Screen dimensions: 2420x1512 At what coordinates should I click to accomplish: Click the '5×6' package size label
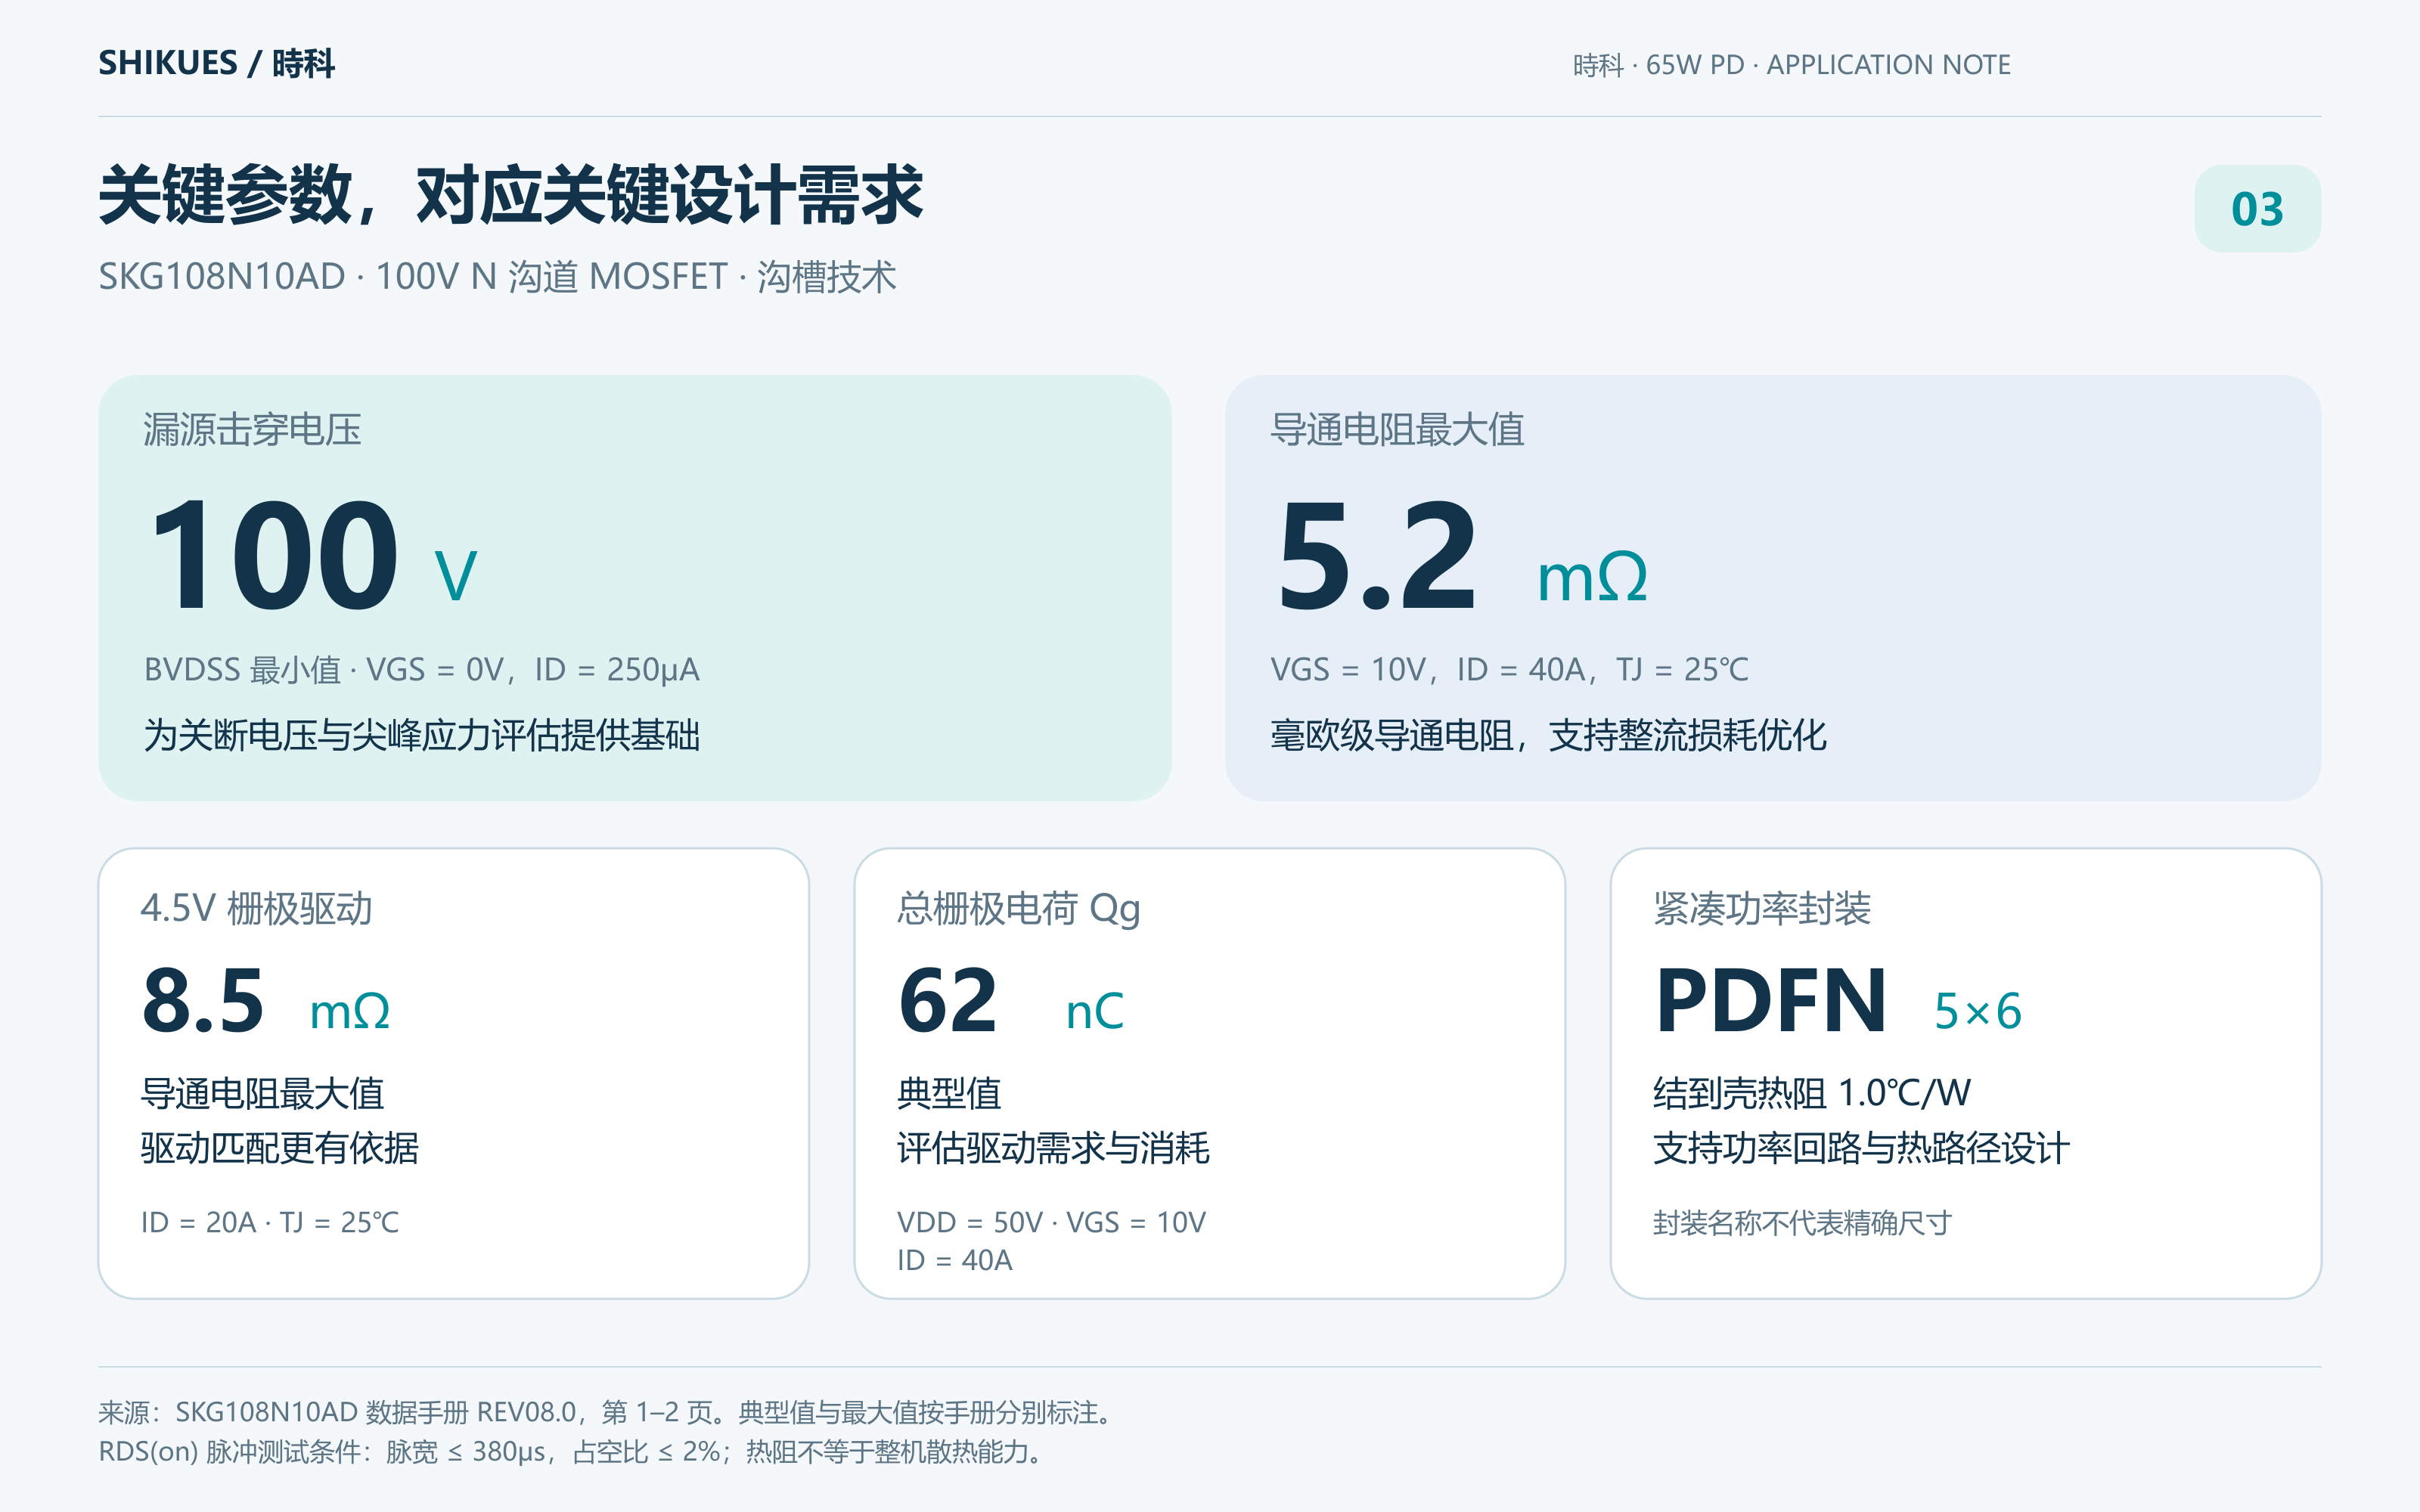click(x=1978, y=1011)
